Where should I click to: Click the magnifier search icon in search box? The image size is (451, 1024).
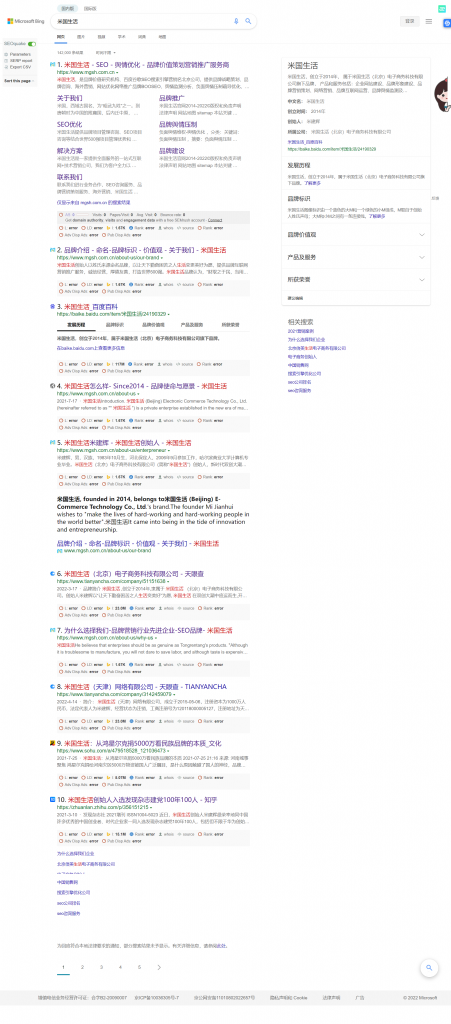(248, 21)
